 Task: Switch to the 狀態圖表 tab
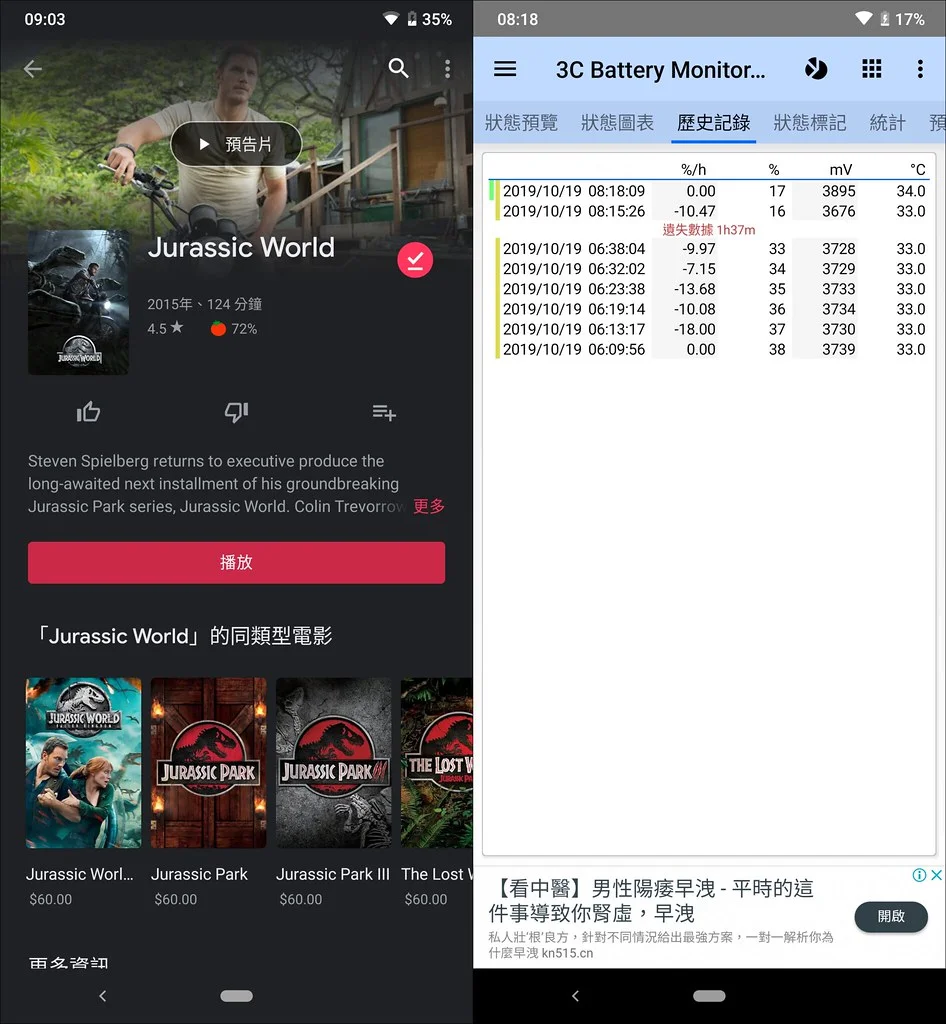tap(617, 123)
